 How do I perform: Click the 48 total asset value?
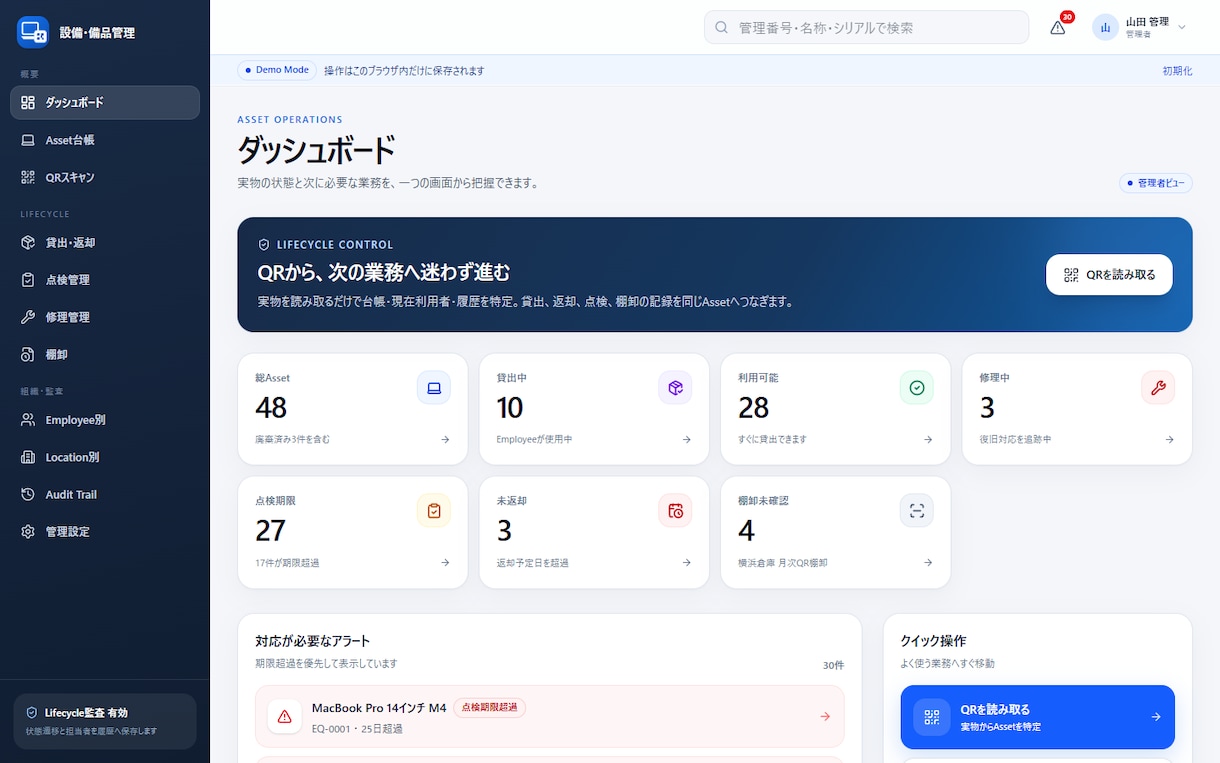click(x=271, y=408)
